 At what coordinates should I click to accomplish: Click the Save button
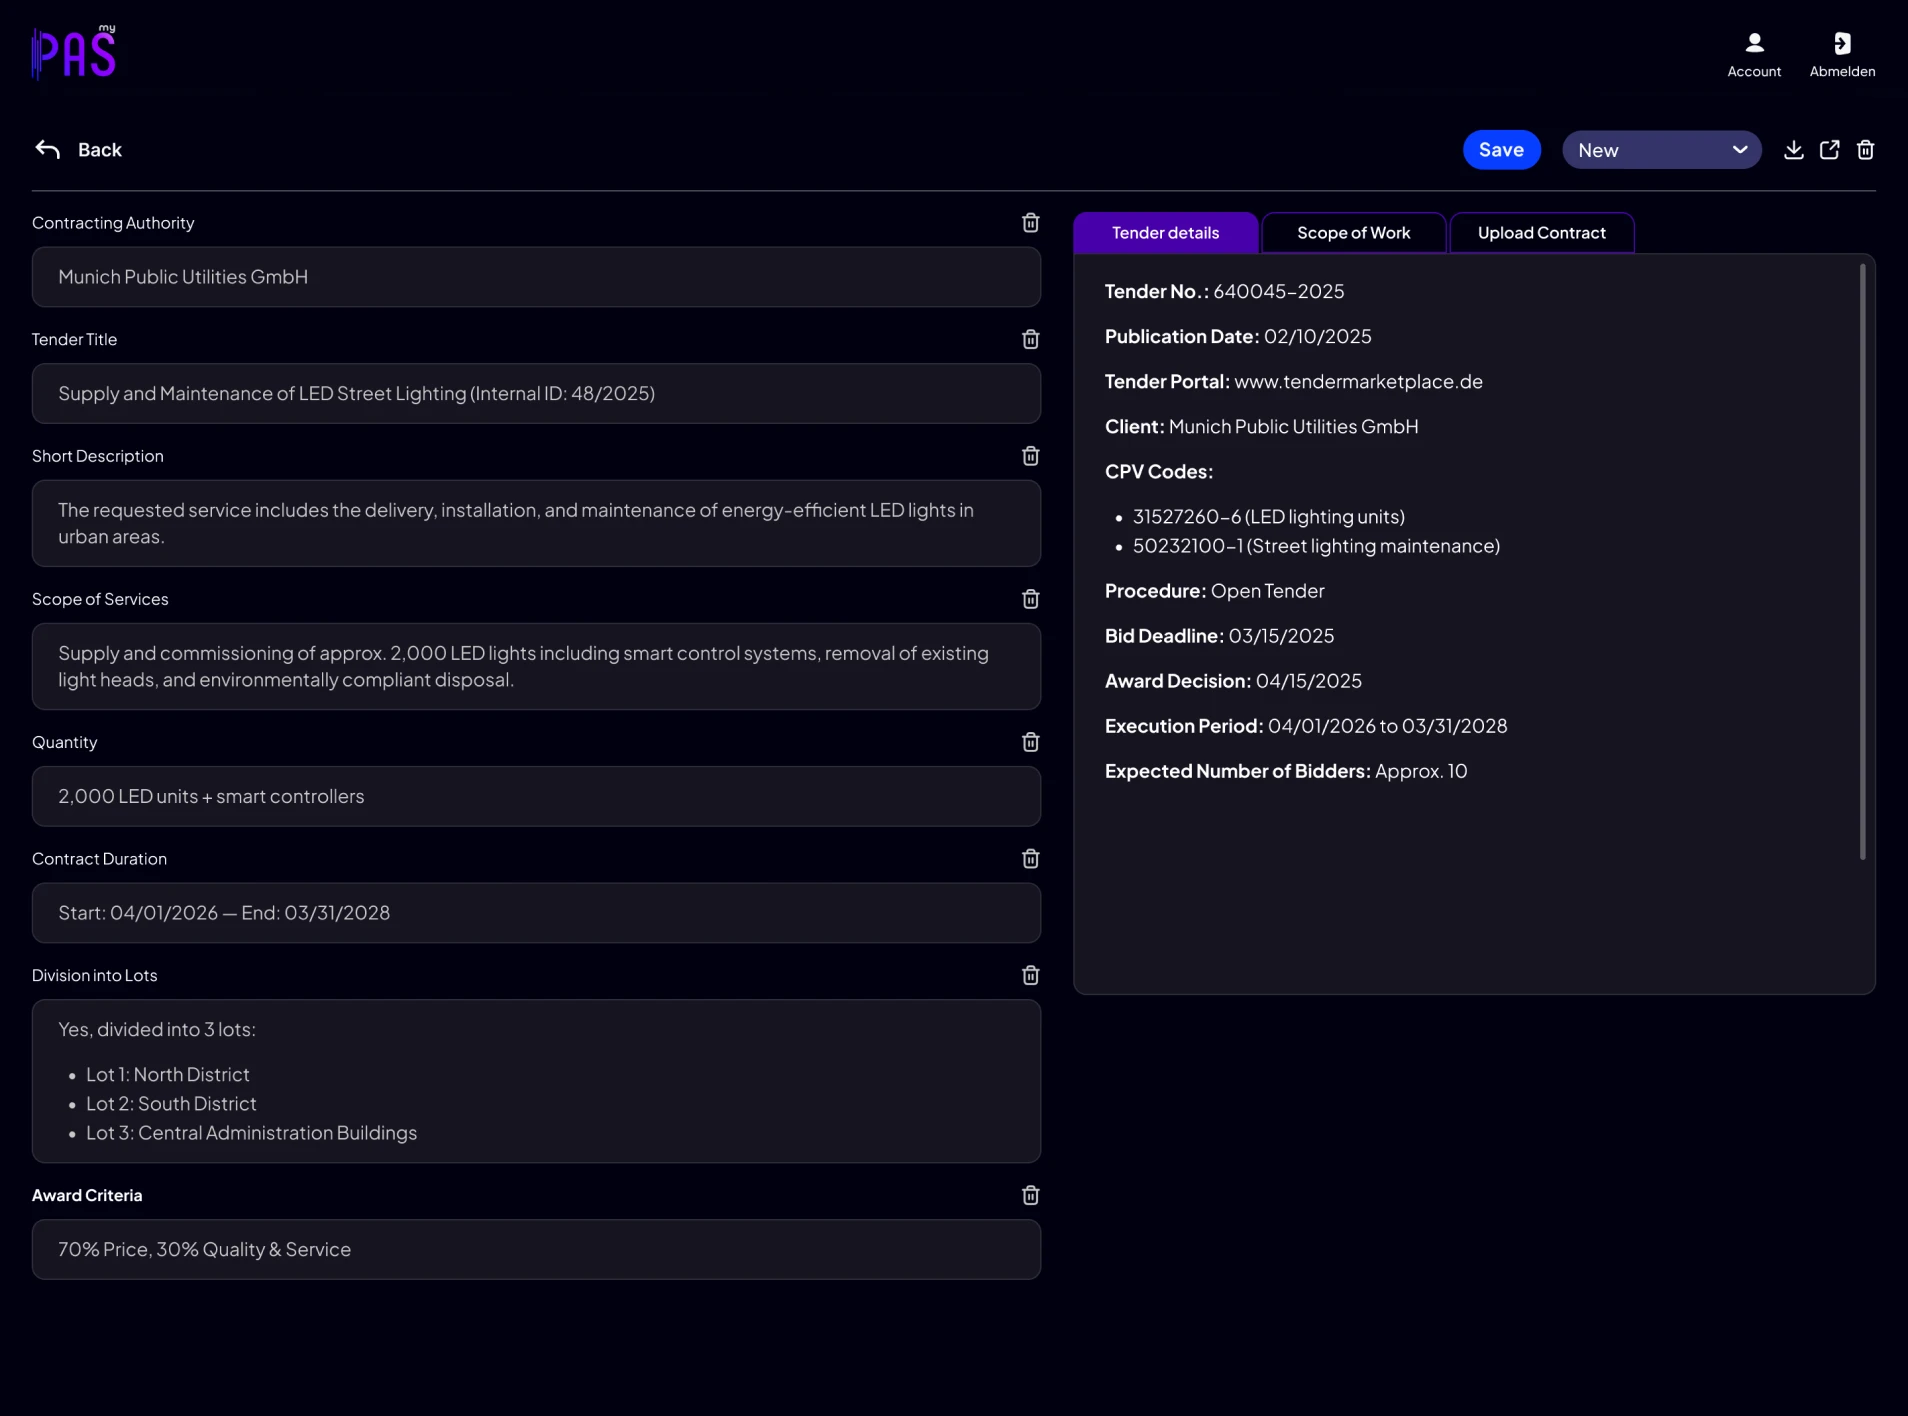tap(1501, 150)
